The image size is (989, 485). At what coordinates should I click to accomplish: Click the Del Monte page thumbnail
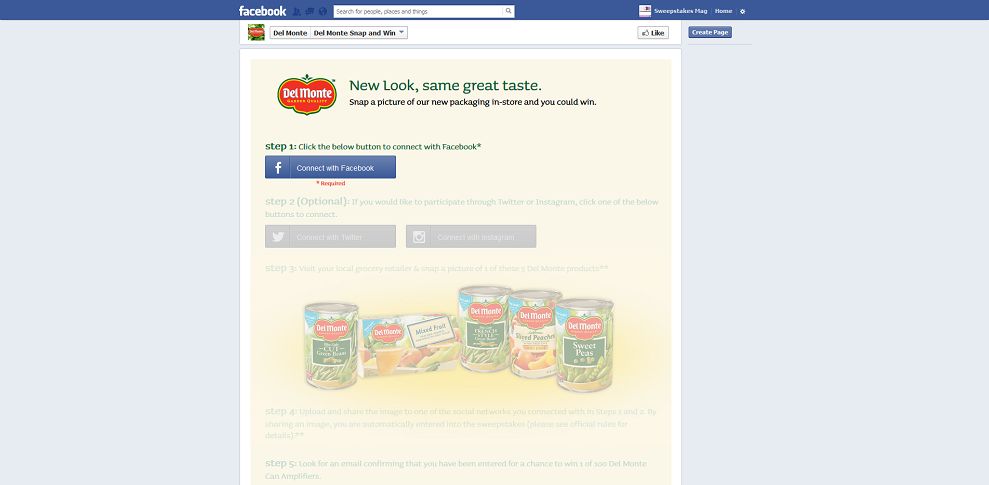[256, 32]
